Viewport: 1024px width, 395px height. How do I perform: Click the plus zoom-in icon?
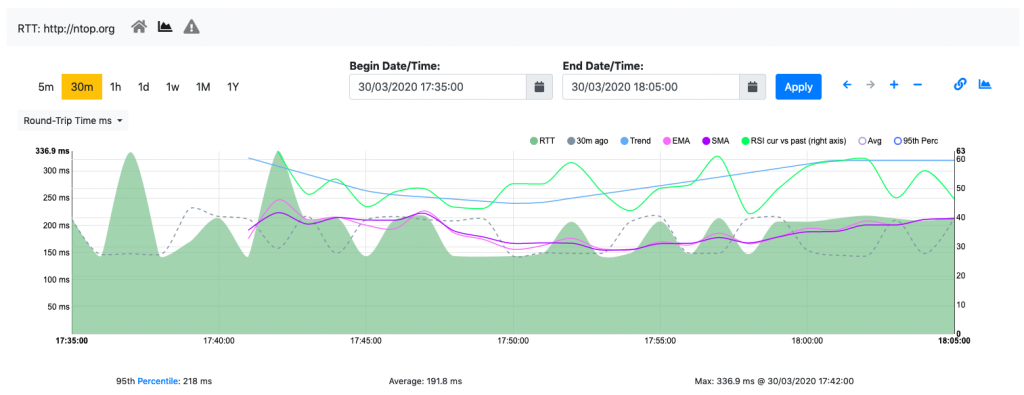(x=894, y=85)
